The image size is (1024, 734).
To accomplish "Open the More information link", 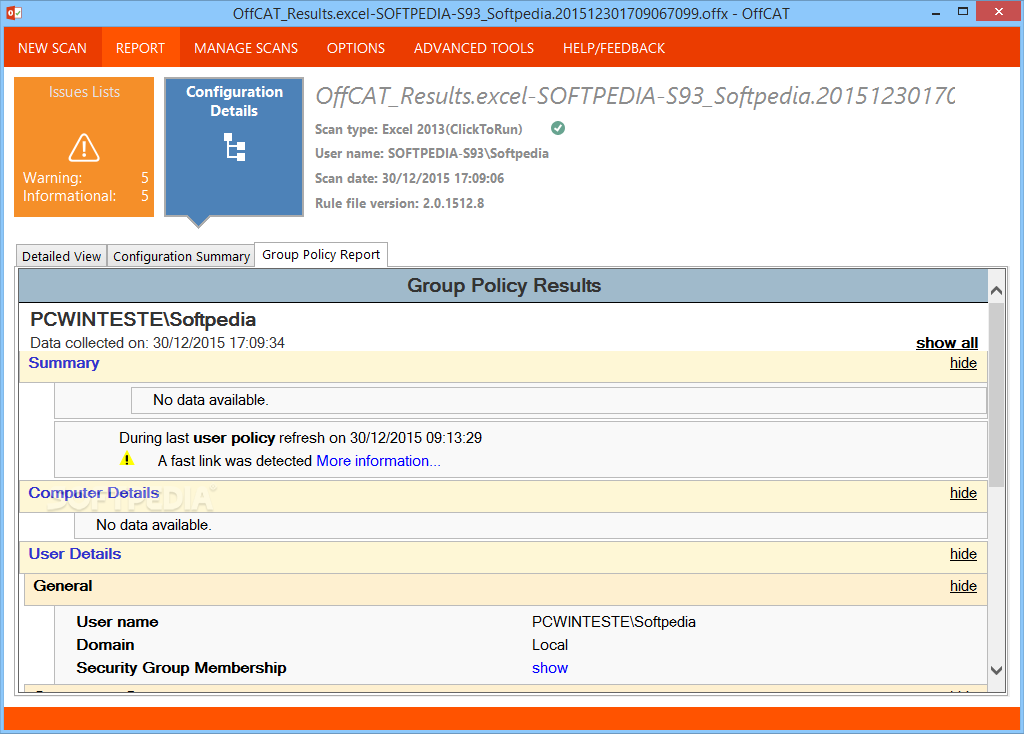I will point(378,461).
